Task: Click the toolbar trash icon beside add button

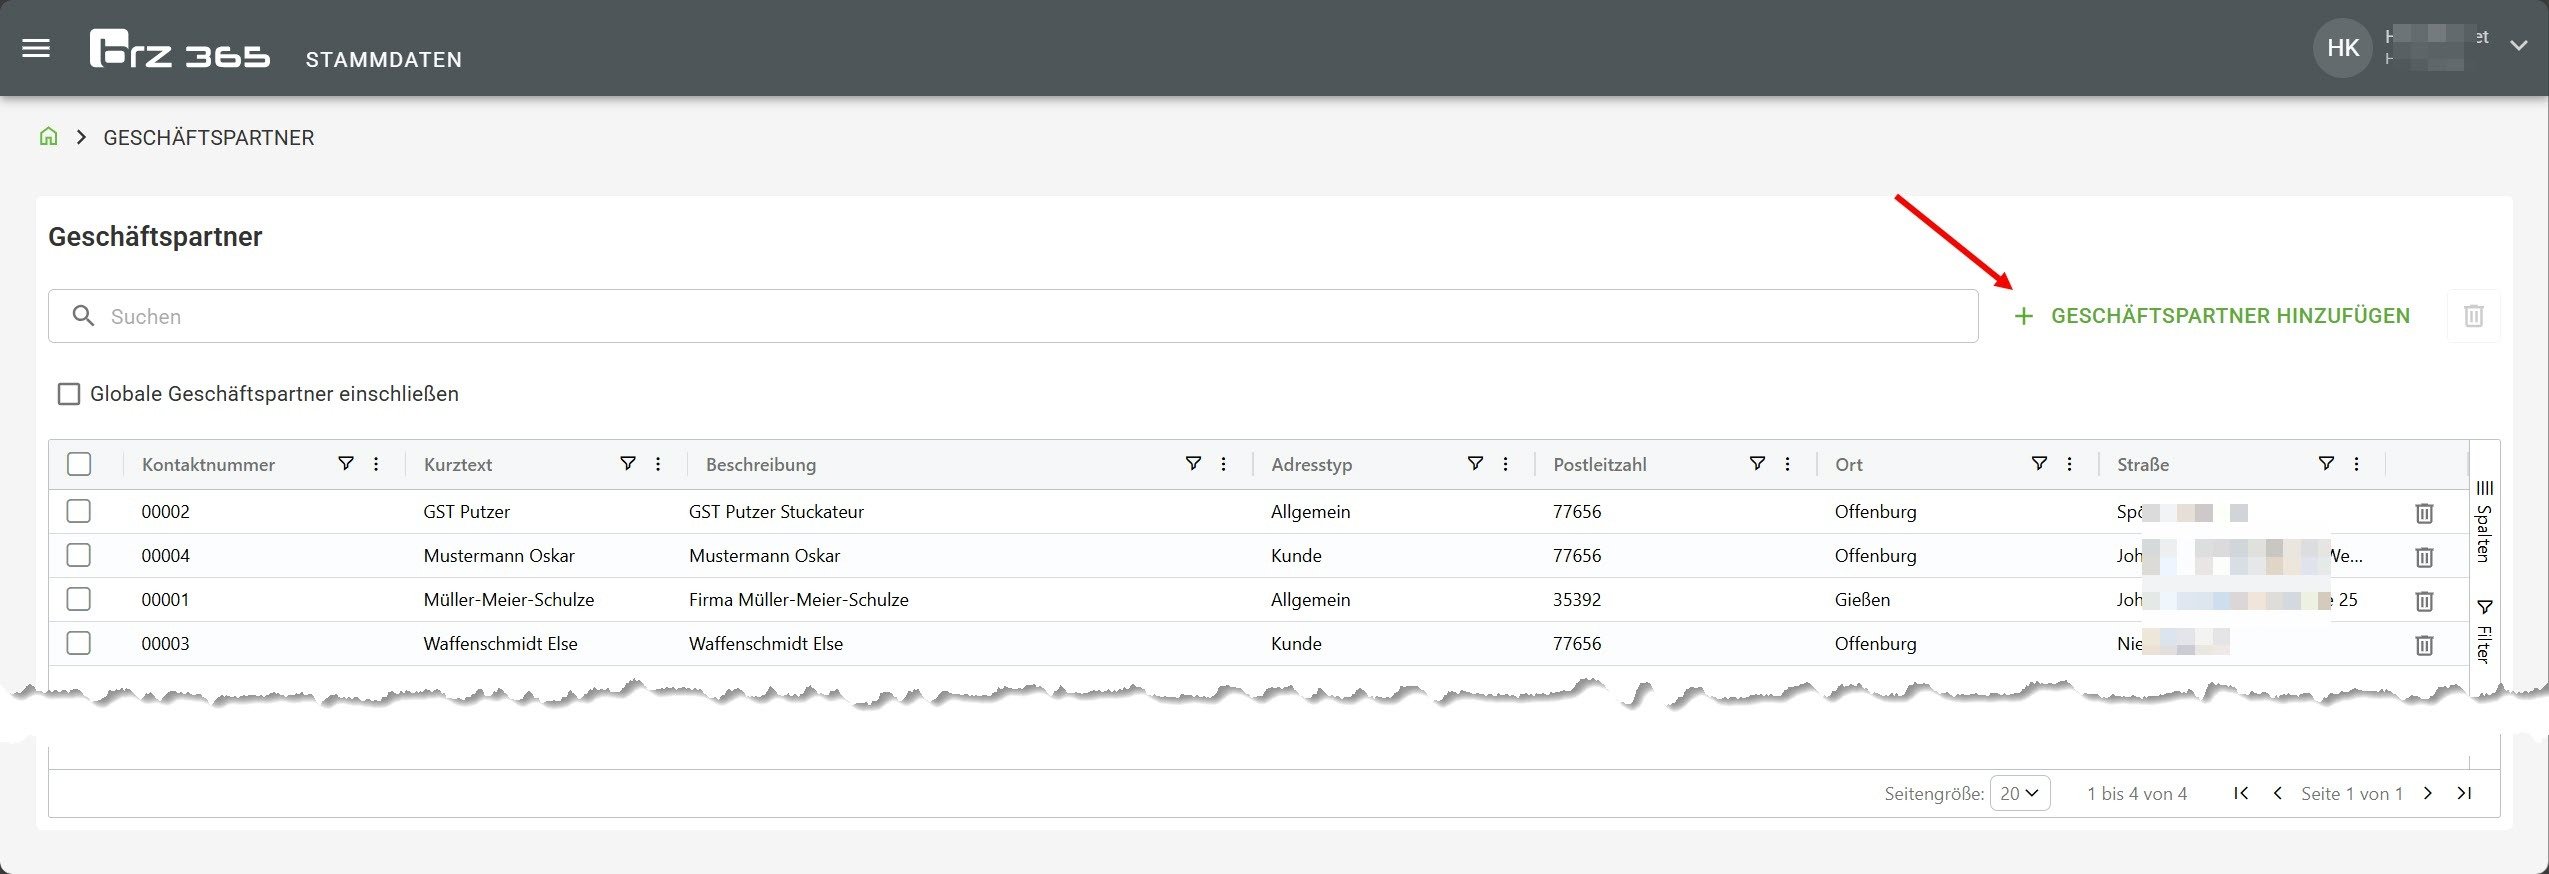Action: (x=2473, y=316)
